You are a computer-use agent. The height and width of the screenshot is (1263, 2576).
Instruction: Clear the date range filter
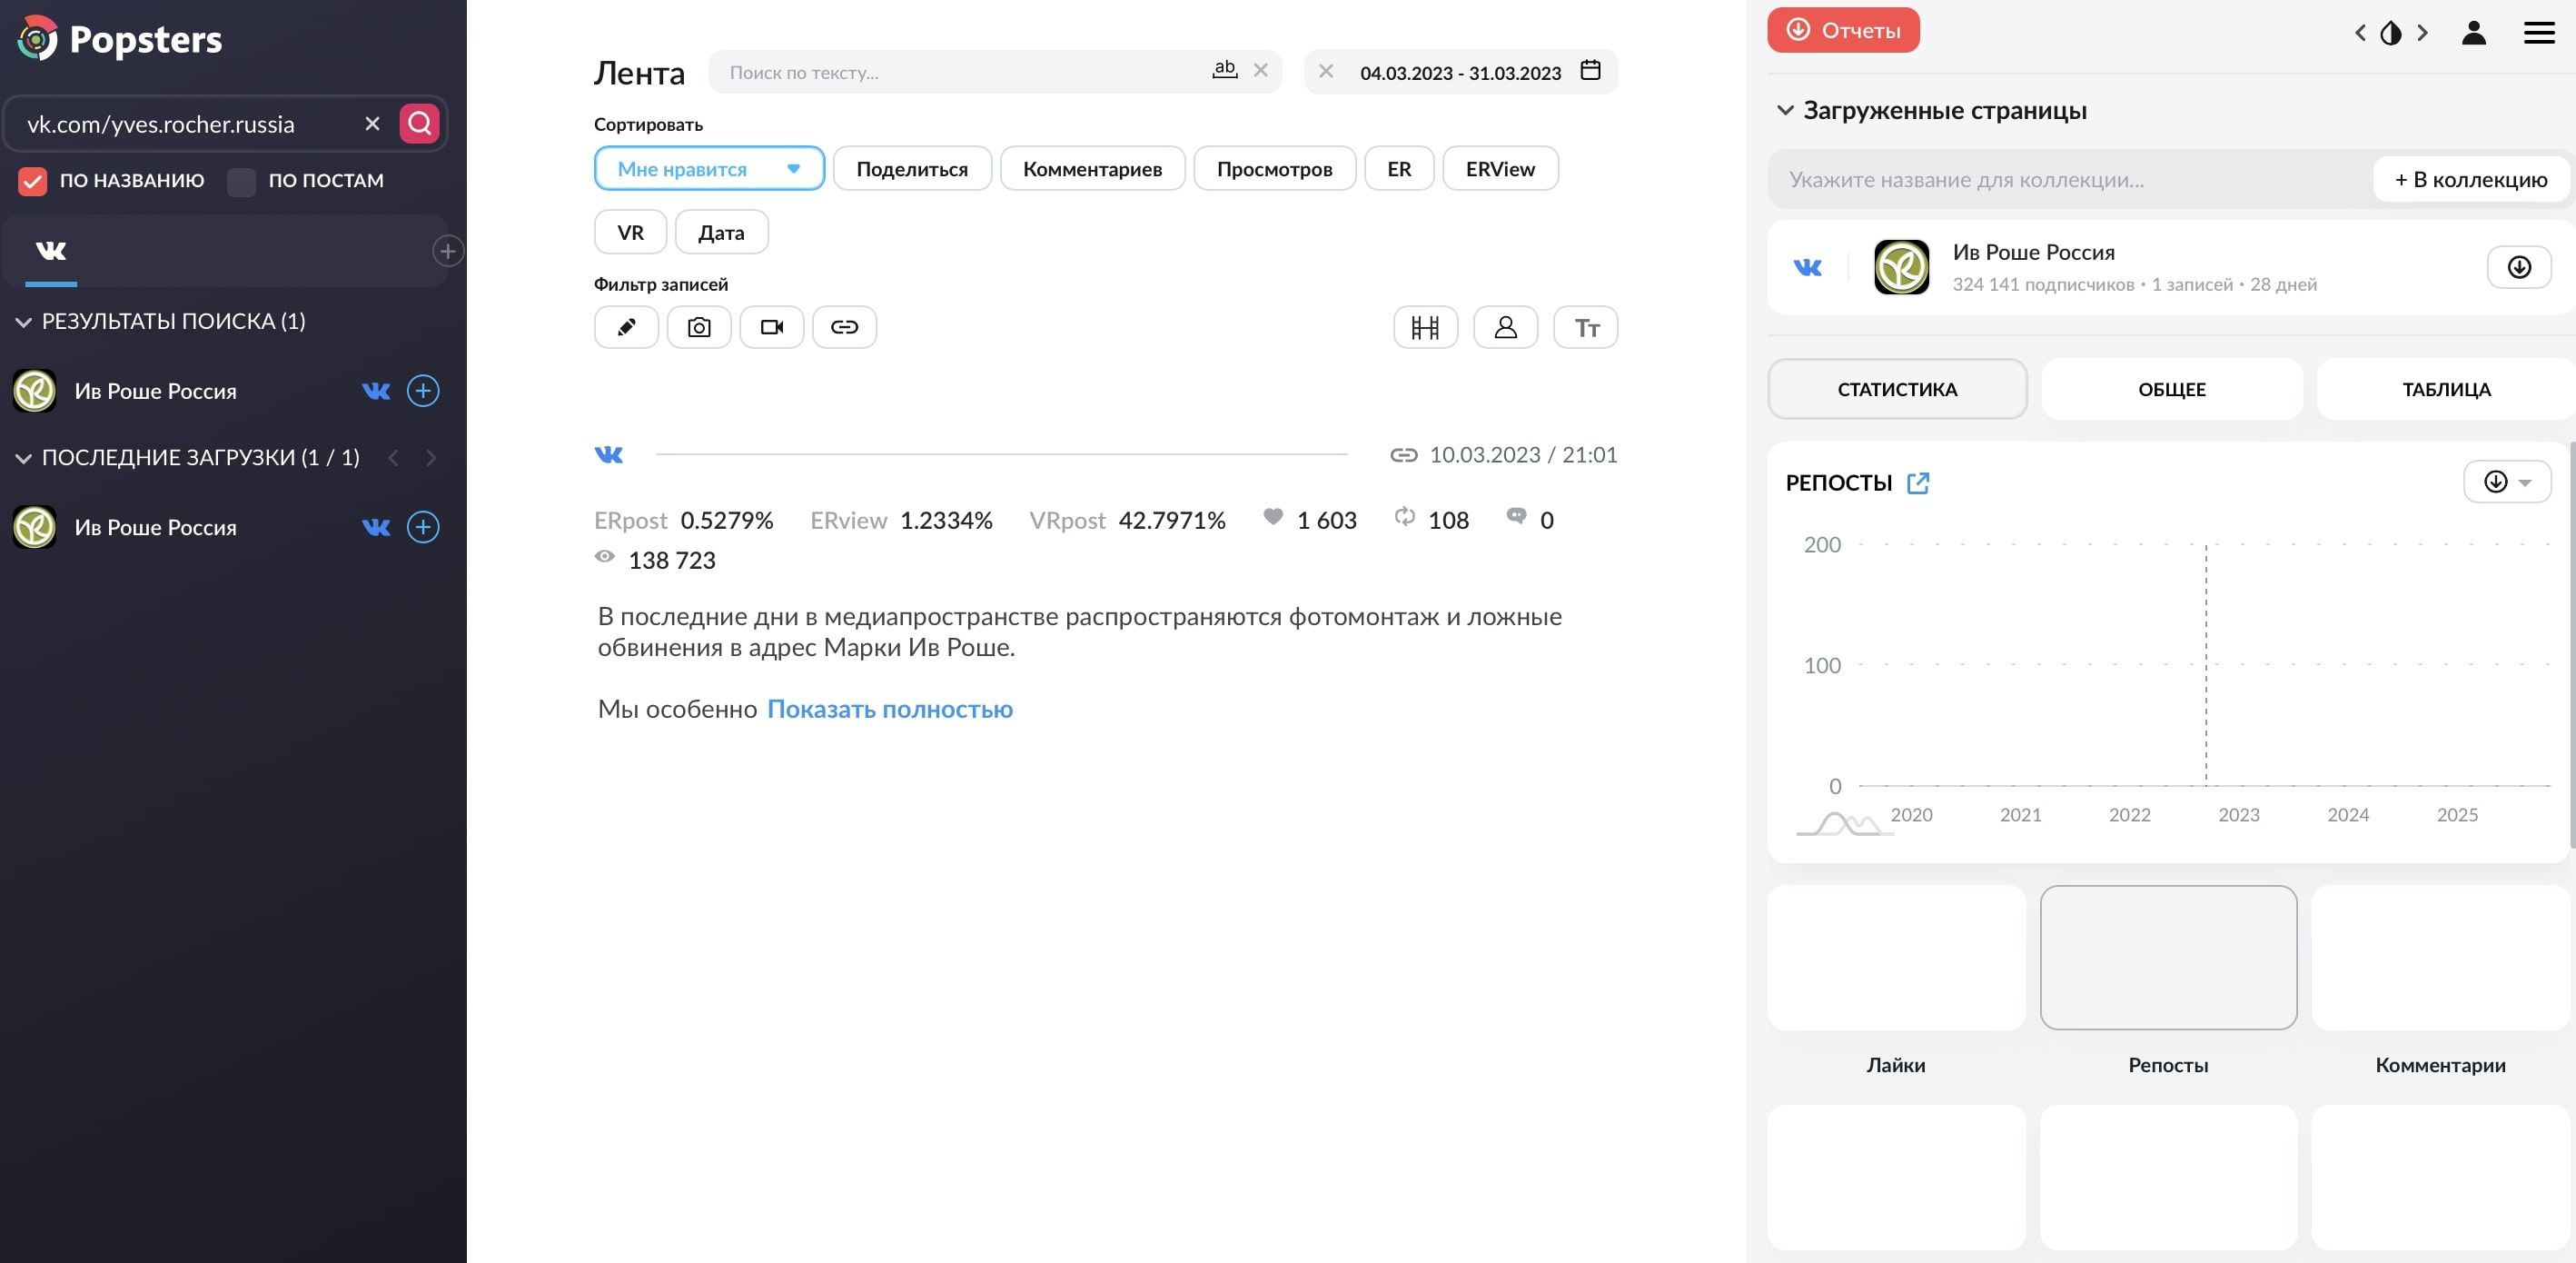click(1326, 71)
